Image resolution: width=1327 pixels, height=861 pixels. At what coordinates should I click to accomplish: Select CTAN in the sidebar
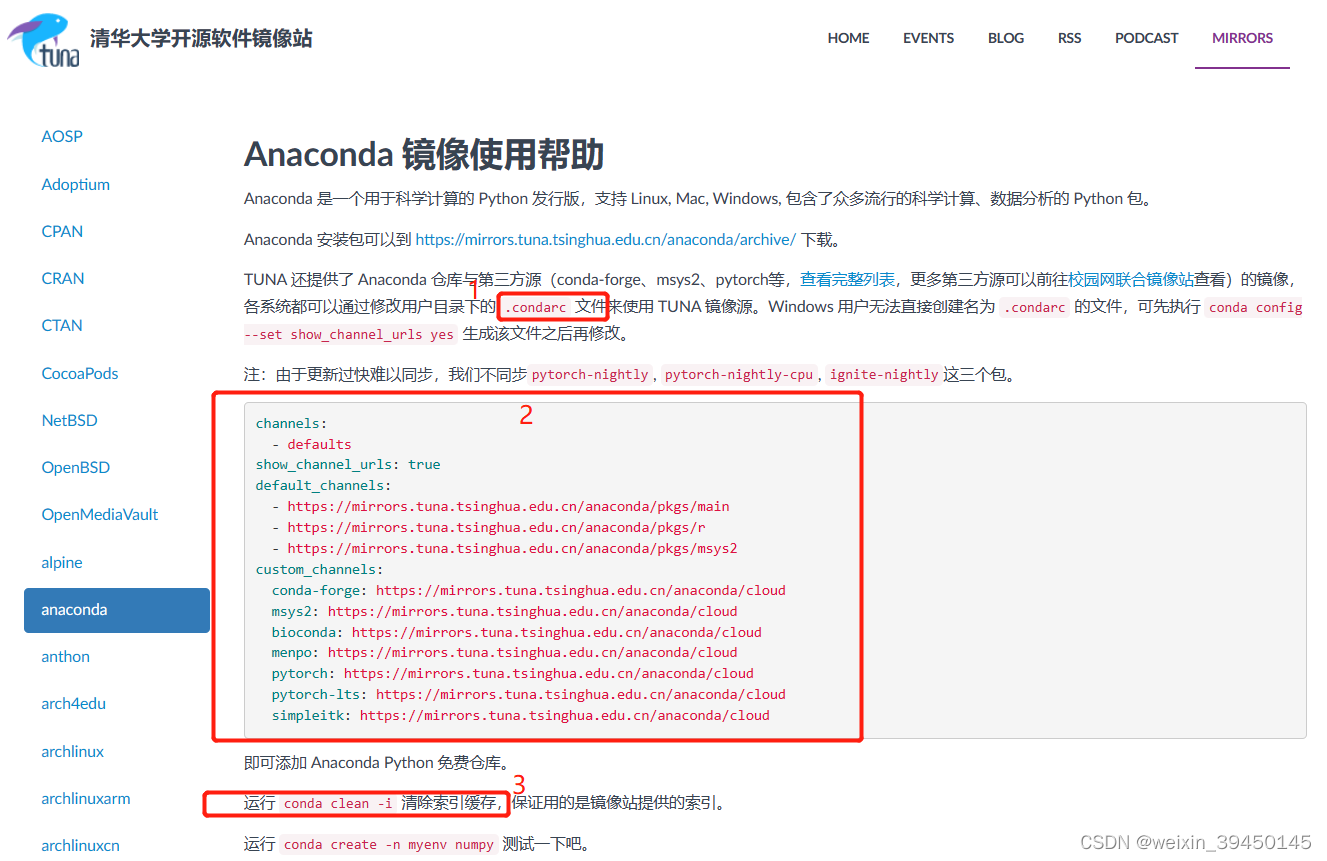[x=62, y=325]
